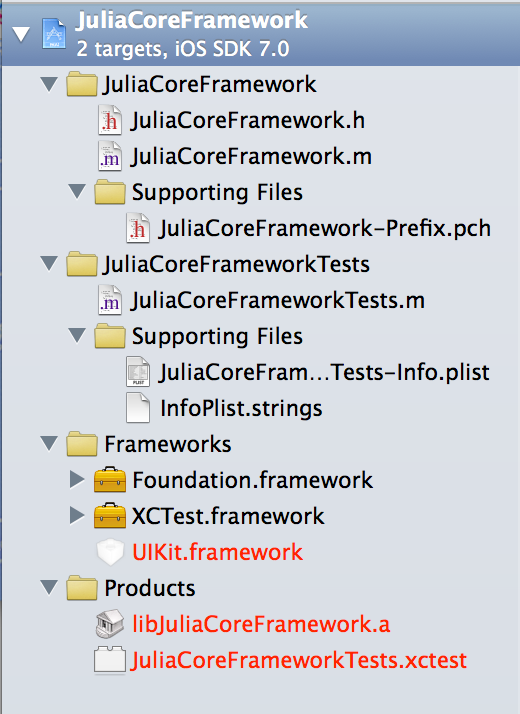Click the XCTest.framework toolbox icon

point(110,515)
